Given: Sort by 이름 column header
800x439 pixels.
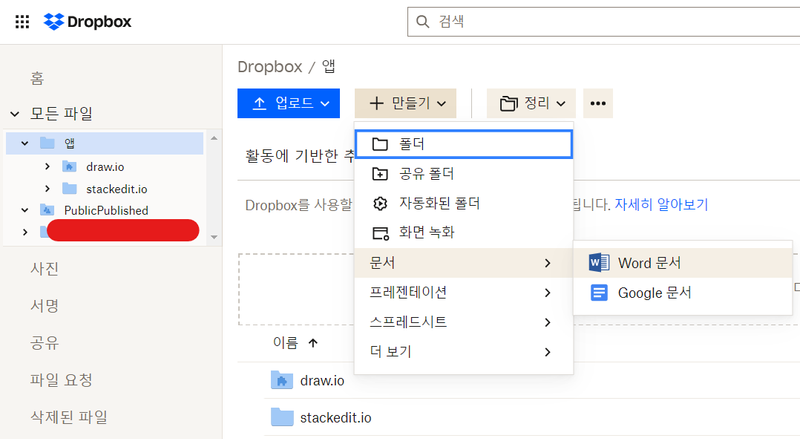Looking at the screenshot, I should [285, 343].
